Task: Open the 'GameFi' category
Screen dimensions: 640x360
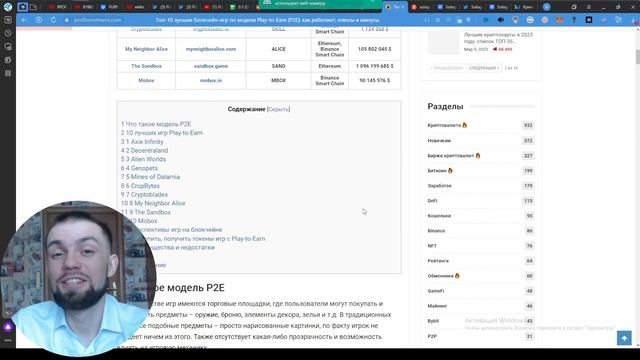Action: coord(436,291)
